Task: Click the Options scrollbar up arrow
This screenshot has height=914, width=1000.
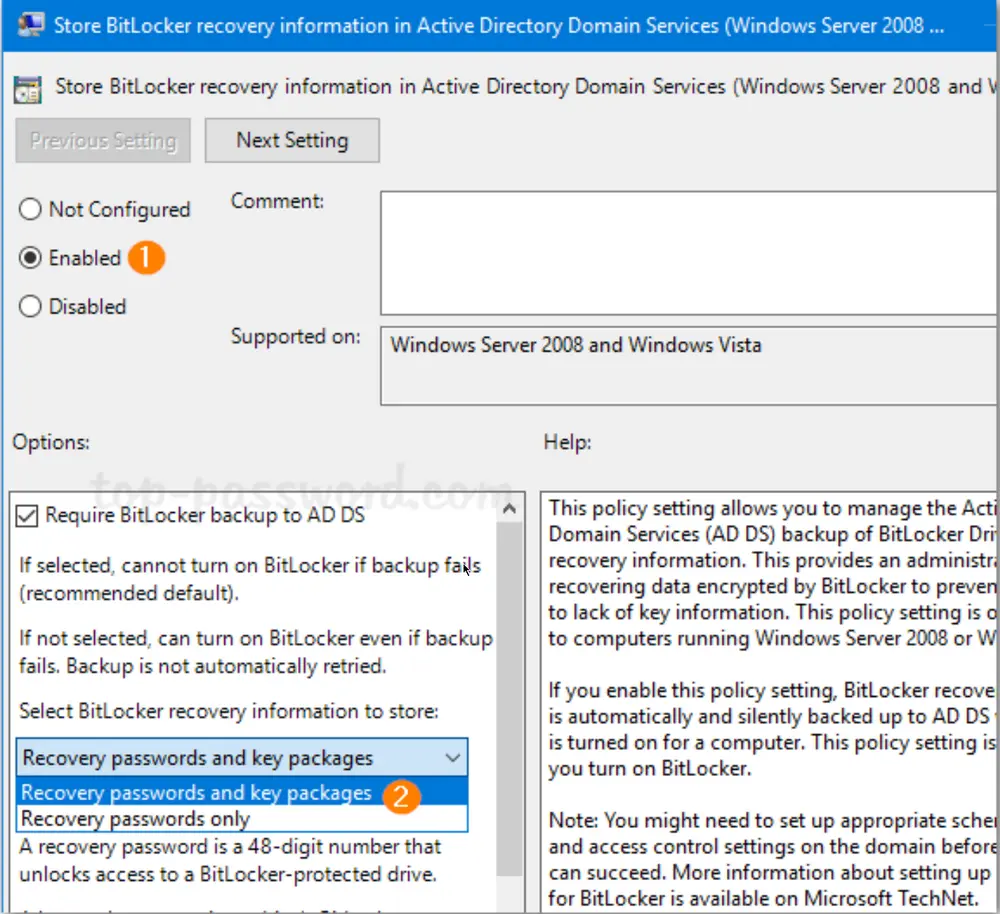Action: (510, 508)
